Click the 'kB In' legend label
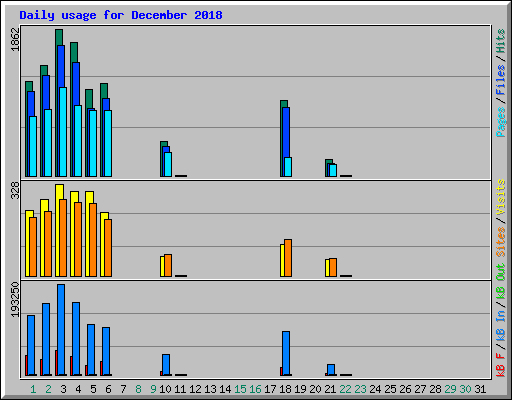 click(501, 327)
